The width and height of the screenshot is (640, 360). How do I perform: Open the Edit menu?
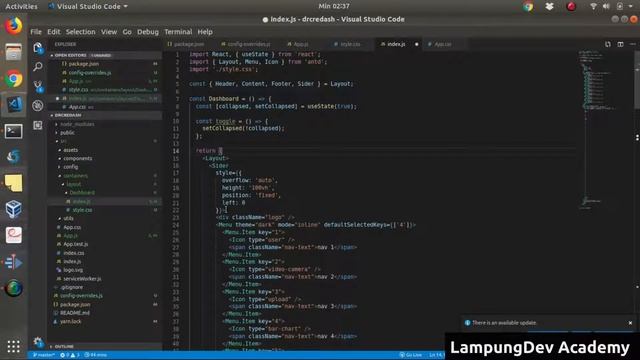[53, 32]
